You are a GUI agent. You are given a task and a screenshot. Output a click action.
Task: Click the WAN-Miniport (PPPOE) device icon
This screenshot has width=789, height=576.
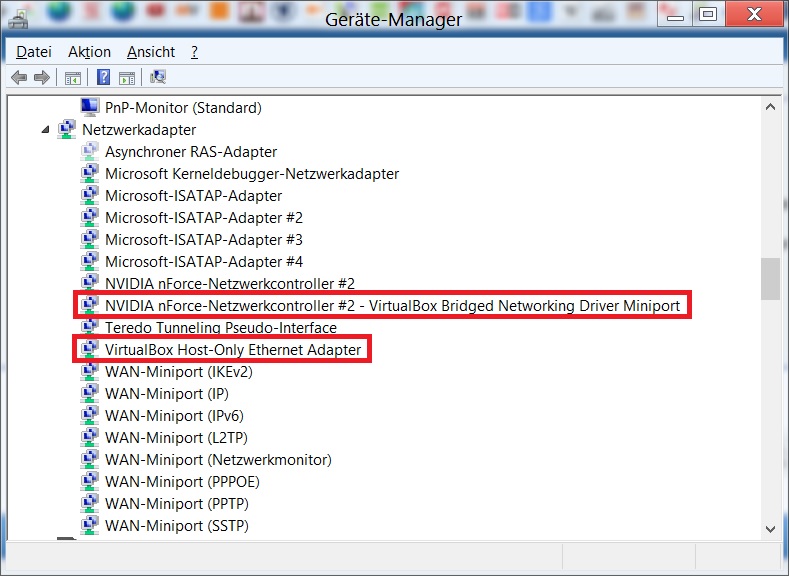point(90,481)
